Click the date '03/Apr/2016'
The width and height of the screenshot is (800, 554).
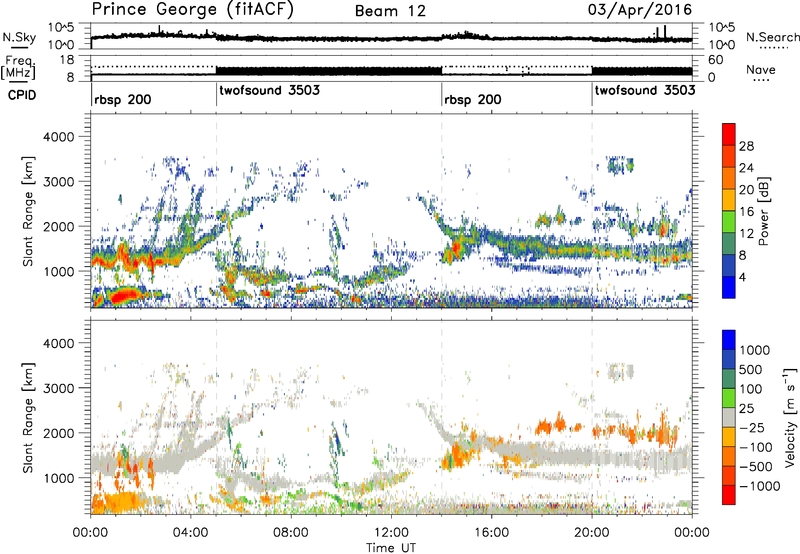[x=640, y=10]
